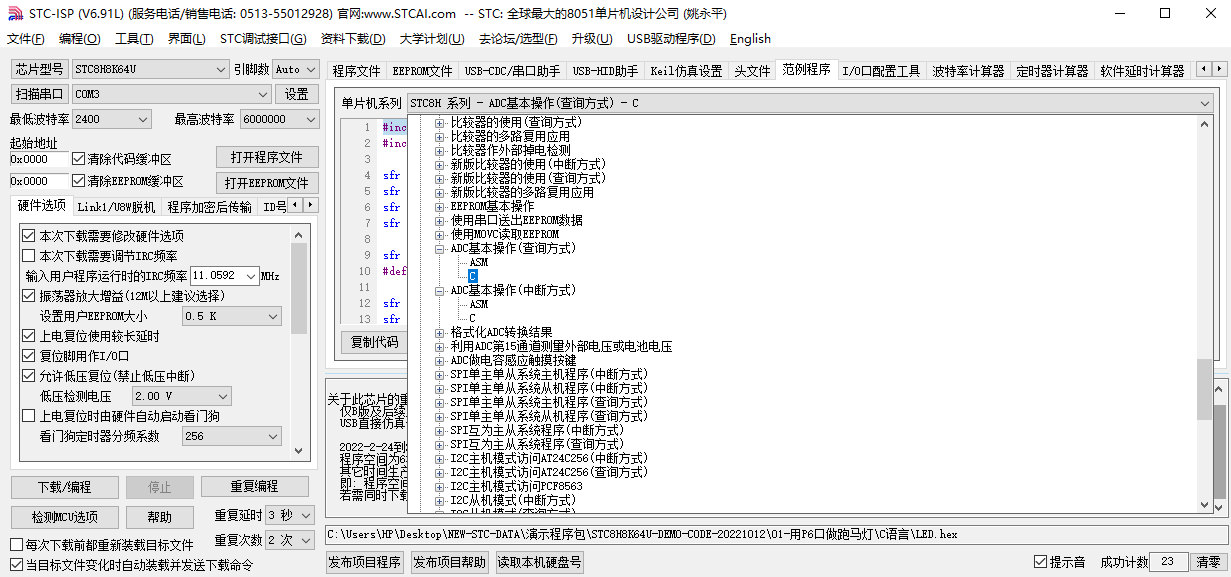Toggle 本次下载需要调节IRC频率 checkbox

[29, 256]
